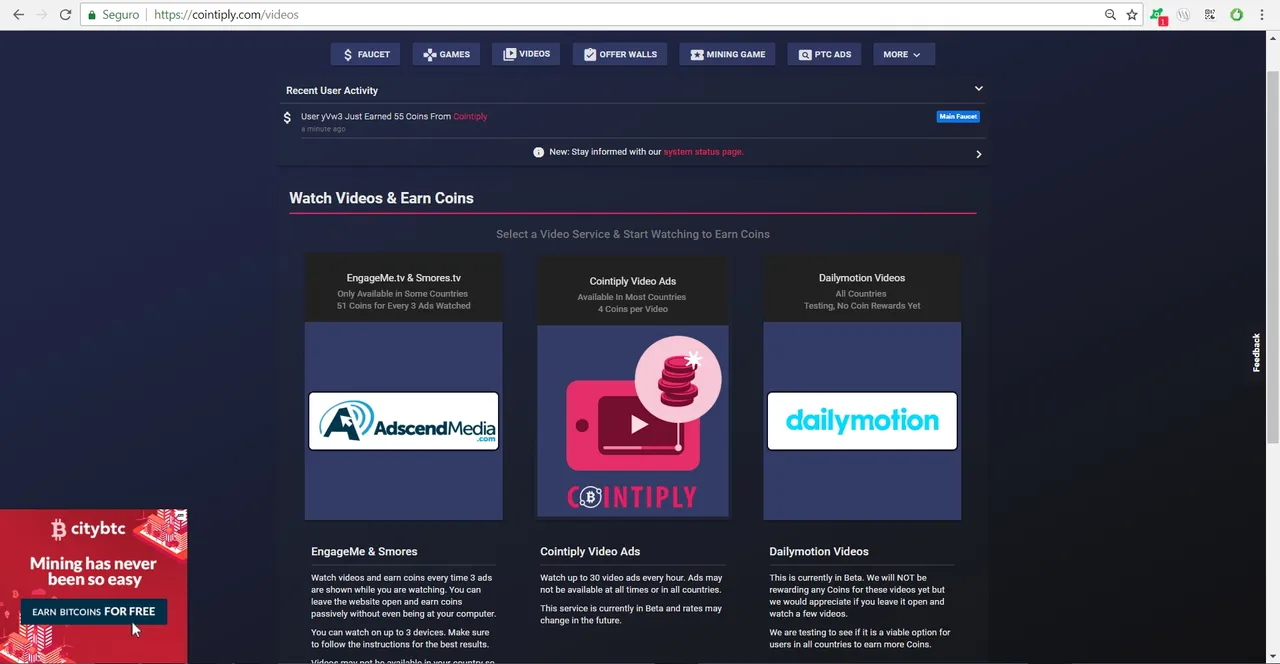Click the Watch Videos & Earn Coins heading

(x=381, y=198)
